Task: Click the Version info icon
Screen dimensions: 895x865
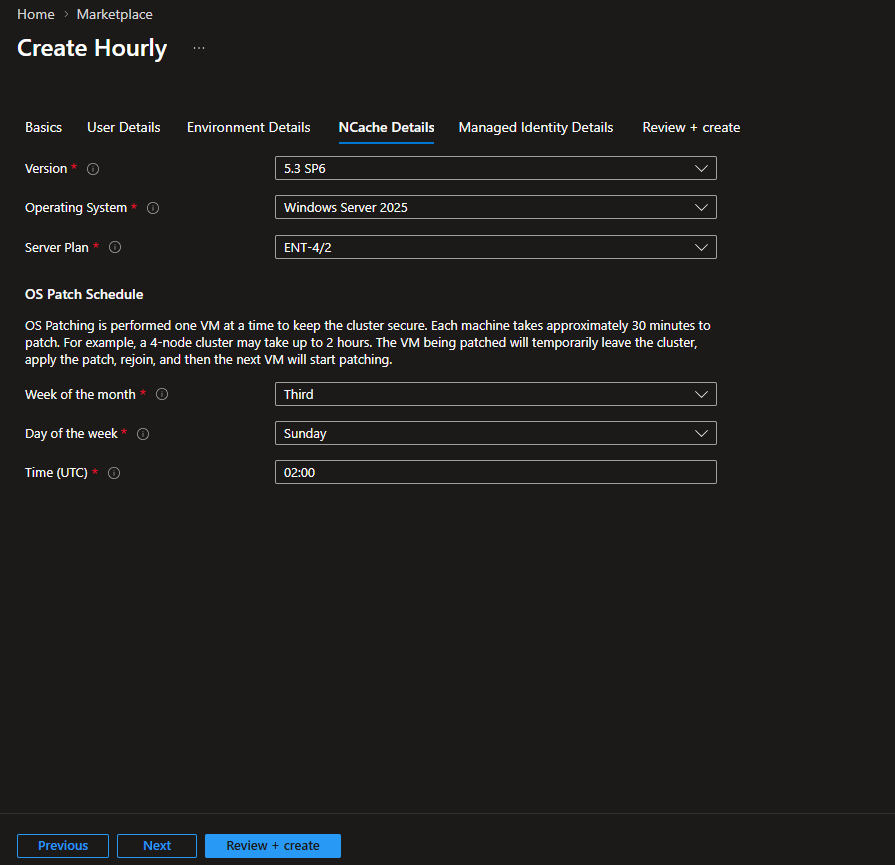Action: click(x=93, y=169)
